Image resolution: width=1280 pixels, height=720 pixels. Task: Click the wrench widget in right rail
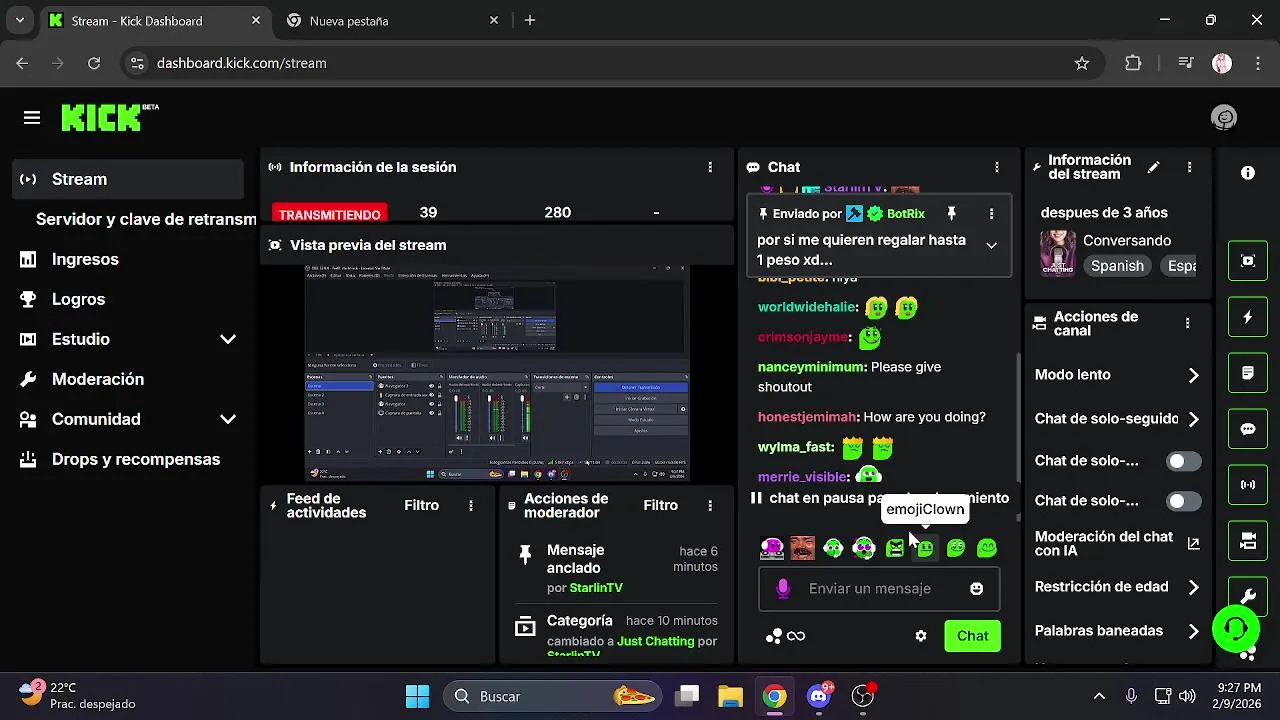1248,596
